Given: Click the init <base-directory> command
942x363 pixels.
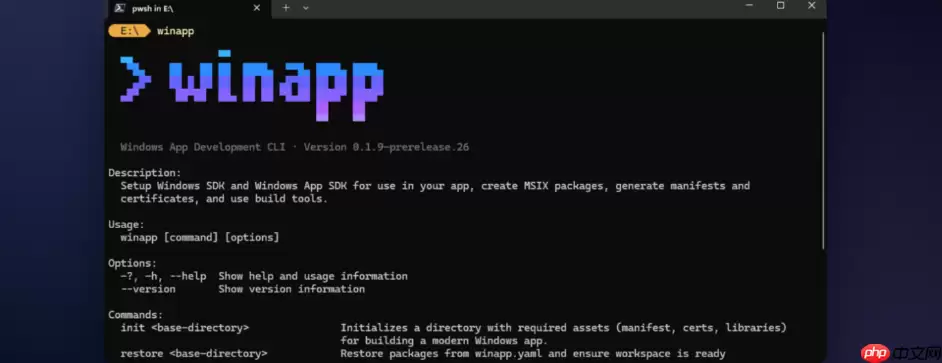Looking at the screenshot, I should click(x=184, y=328).
